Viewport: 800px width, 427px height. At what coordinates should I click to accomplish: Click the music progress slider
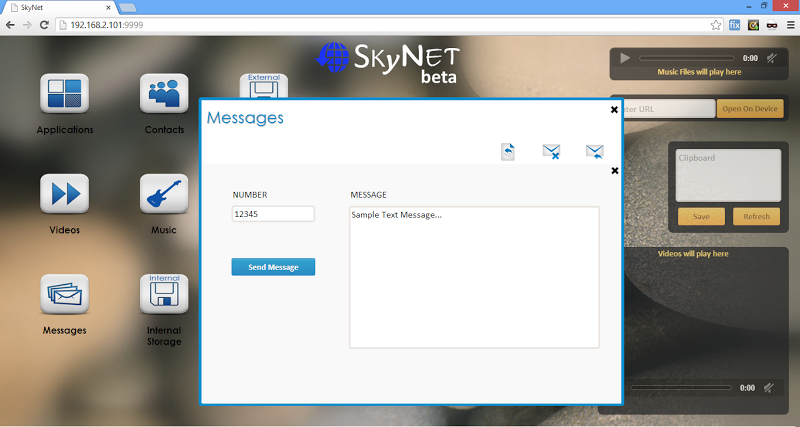pyautogui.click(x=686, y=58)
